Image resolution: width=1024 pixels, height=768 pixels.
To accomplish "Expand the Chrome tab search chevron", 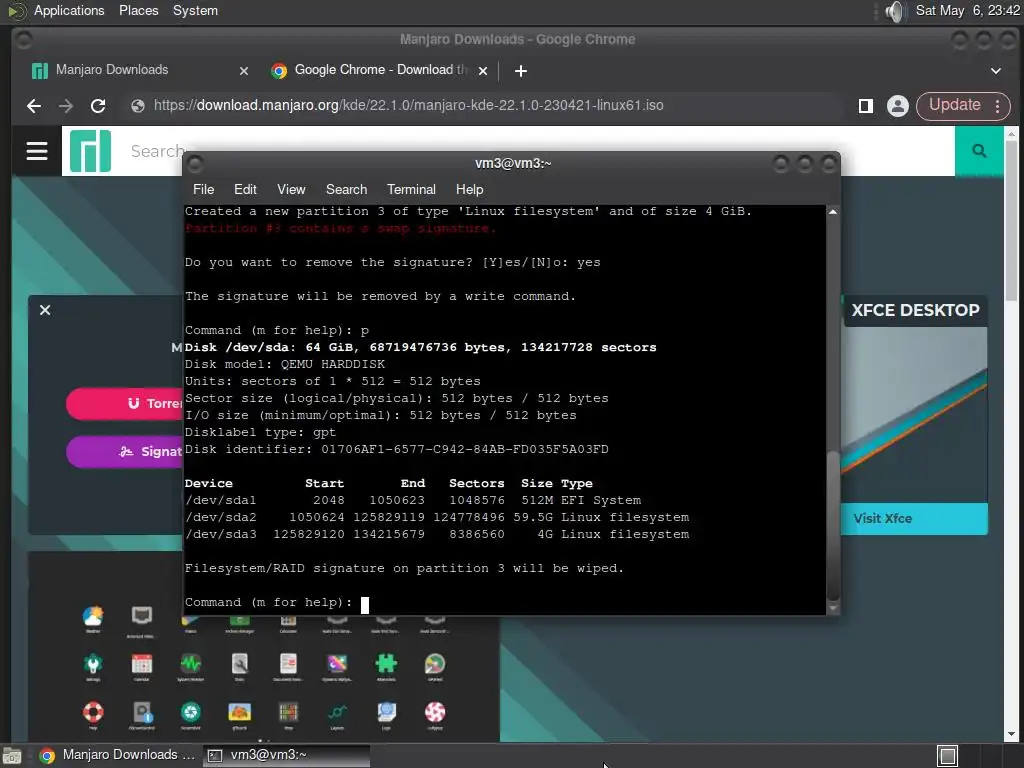I will (996, 71).
